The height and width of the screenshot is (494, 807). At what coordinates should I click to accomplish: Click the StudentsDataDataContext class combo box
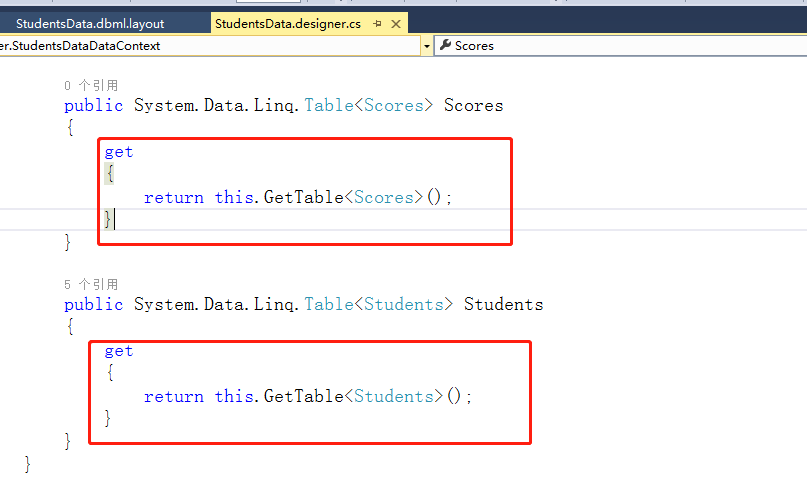click(x=210, y=46)
